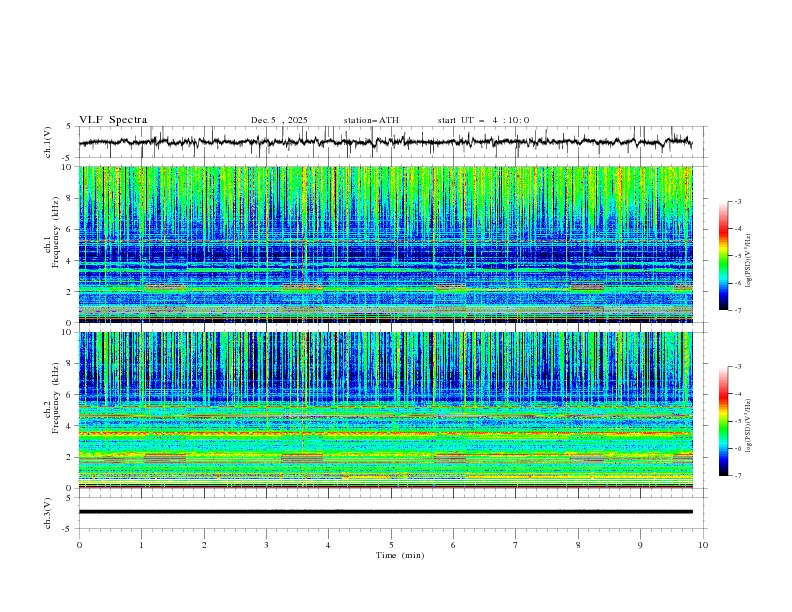Click the ch.3 flat black trace
Viewport: 792px width, 612px height.
click(386, 512)
